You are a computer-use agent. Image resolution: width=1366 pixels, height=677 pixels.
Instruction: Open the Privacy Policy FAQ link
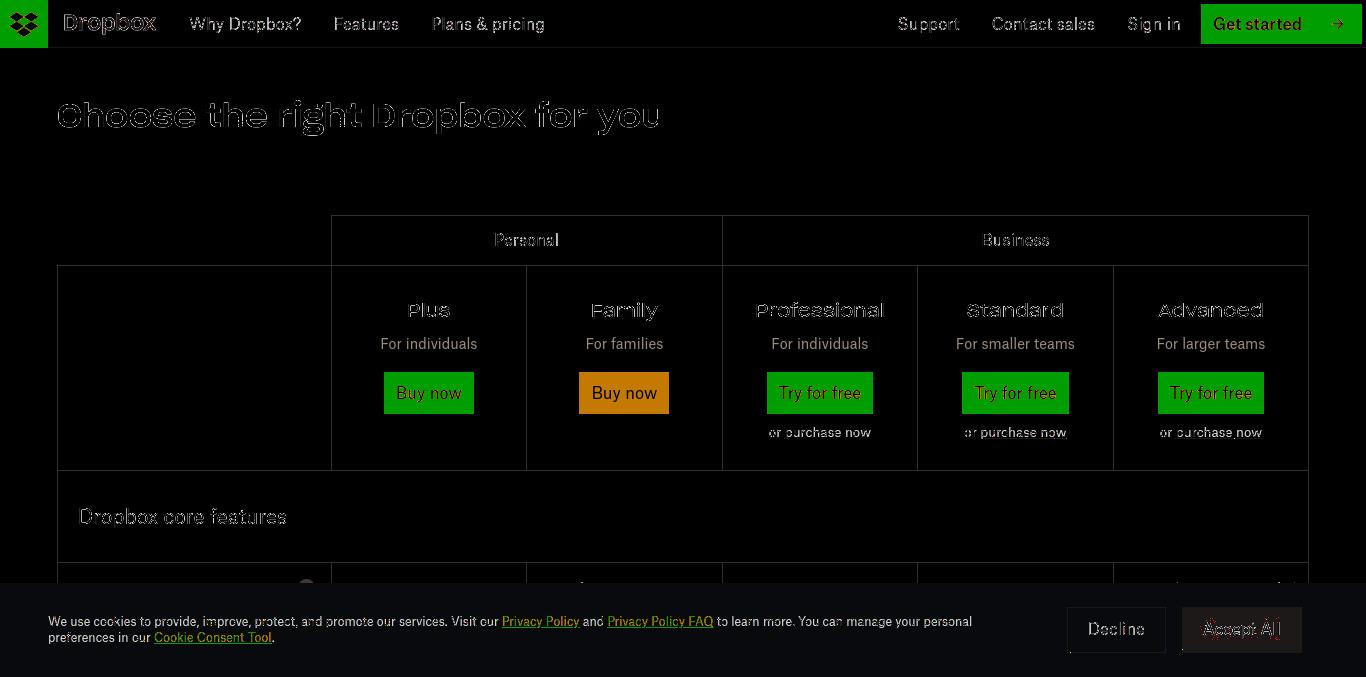coord(660,621)
